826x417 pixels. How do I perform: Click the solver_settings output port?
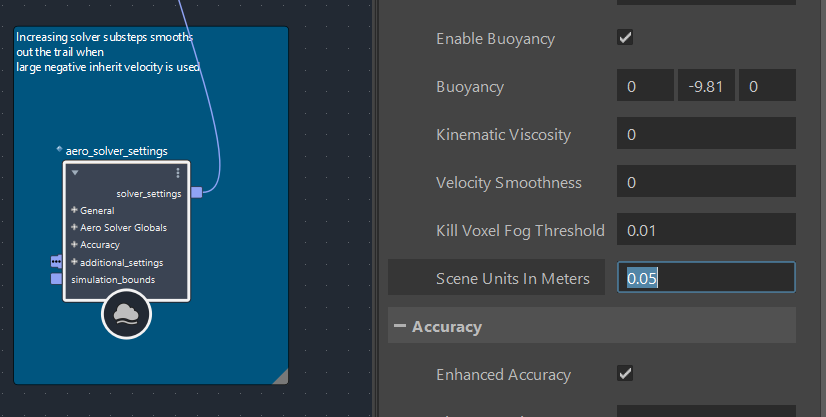coord(196,192)
